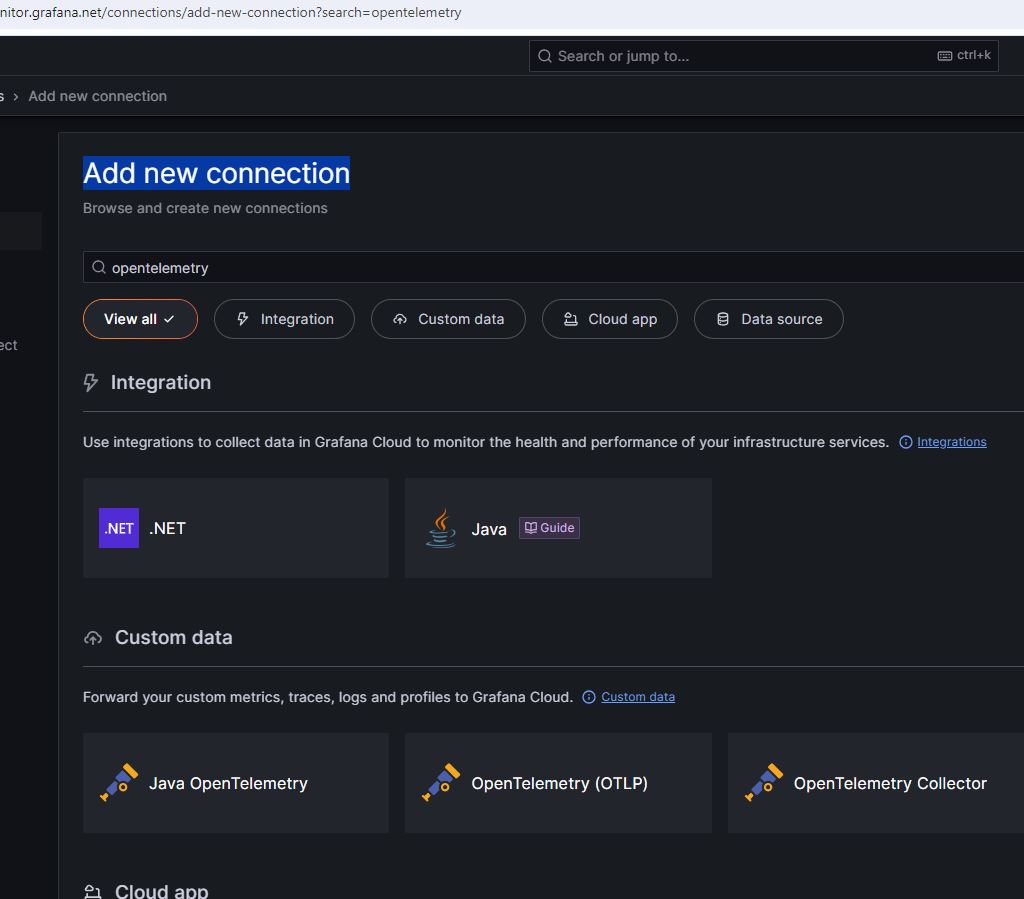1024x899 pixels.
Task: Click the cloud icon in Custom data filter
Action: coord(400,319)
